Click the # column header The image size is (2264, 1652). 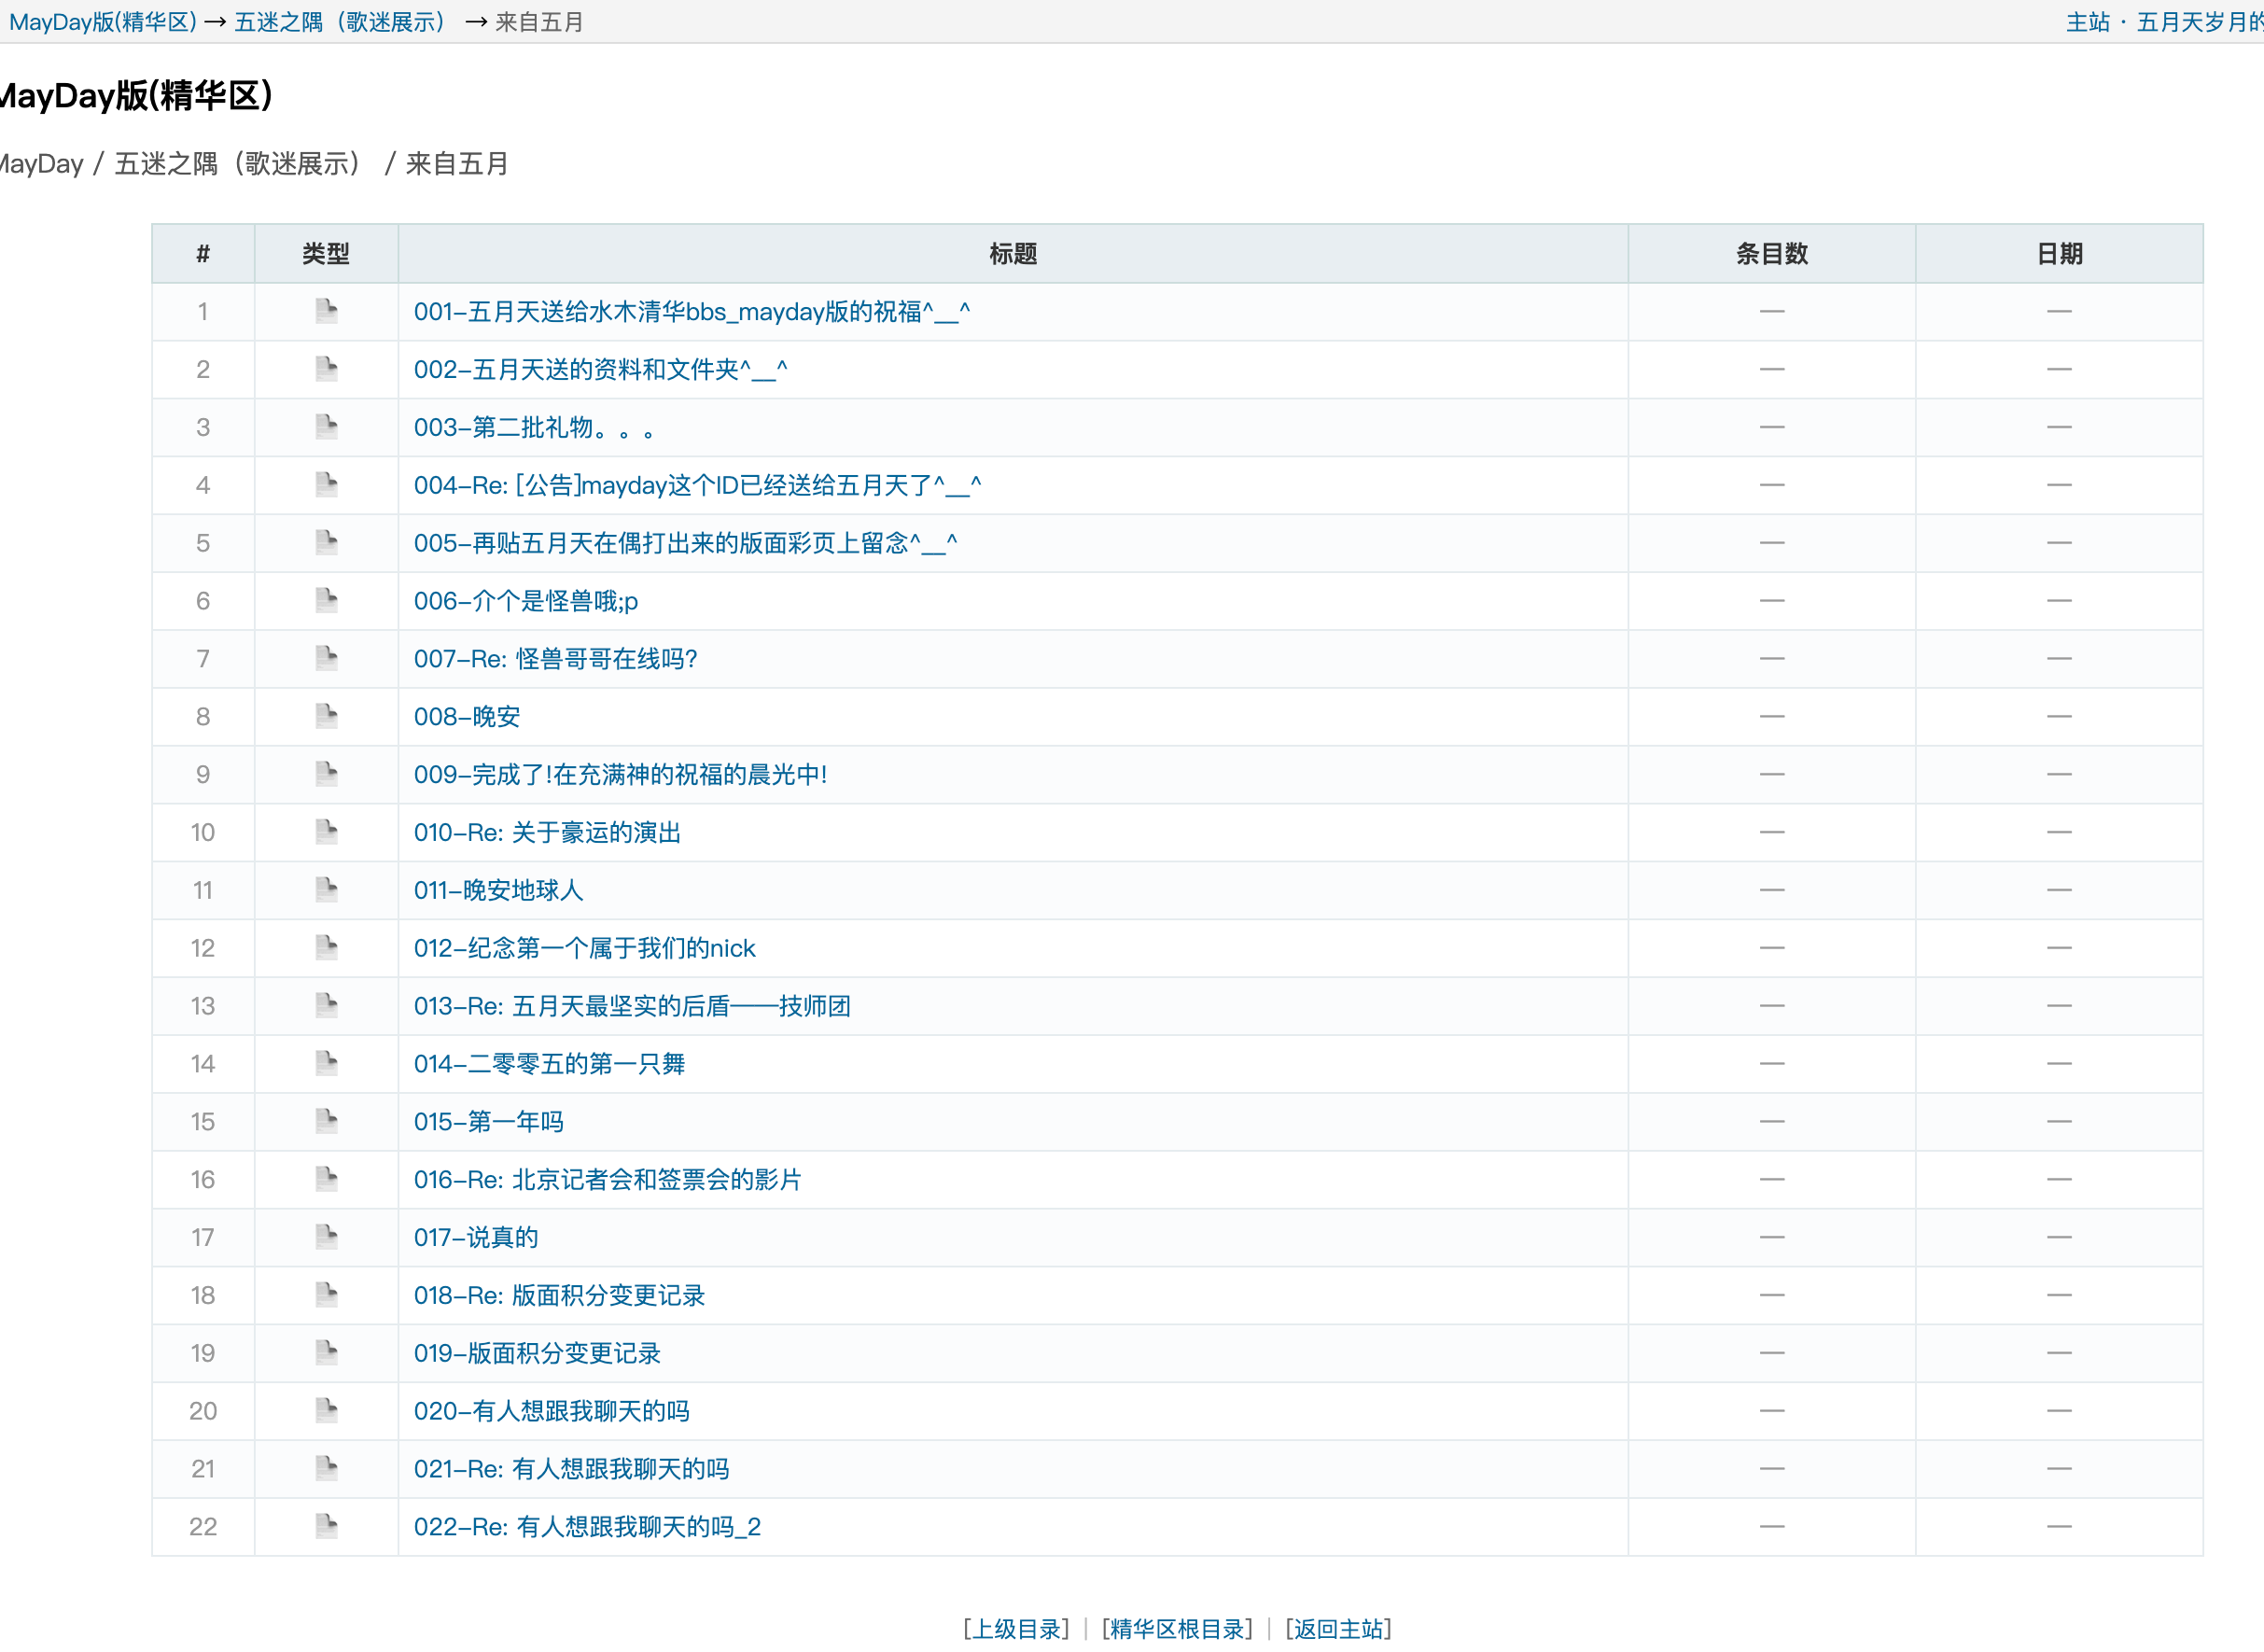(203, 254)
